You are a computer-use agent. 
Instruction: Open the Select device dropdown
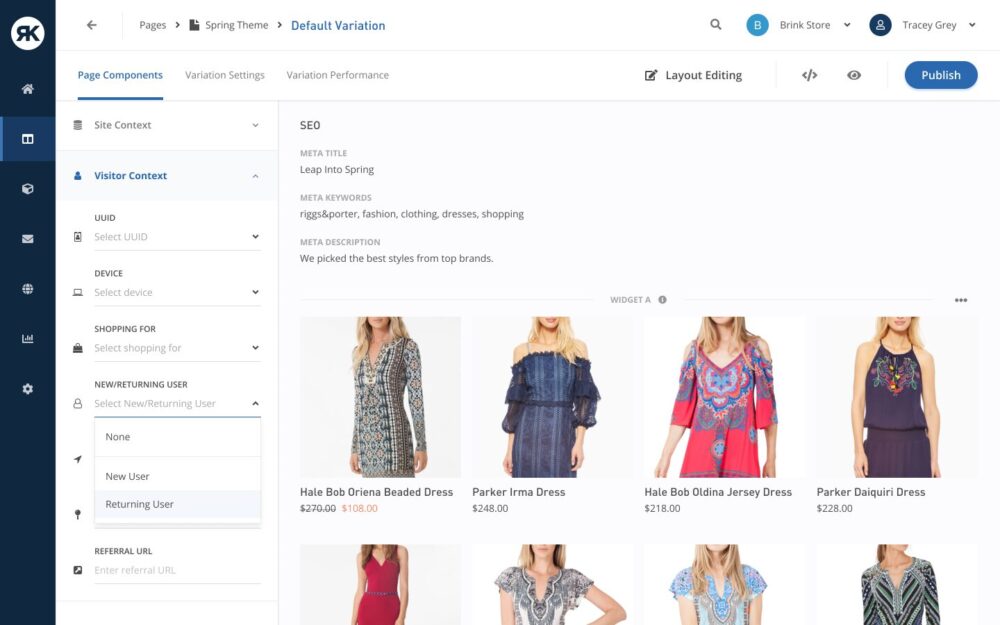[x=175, y=293]
